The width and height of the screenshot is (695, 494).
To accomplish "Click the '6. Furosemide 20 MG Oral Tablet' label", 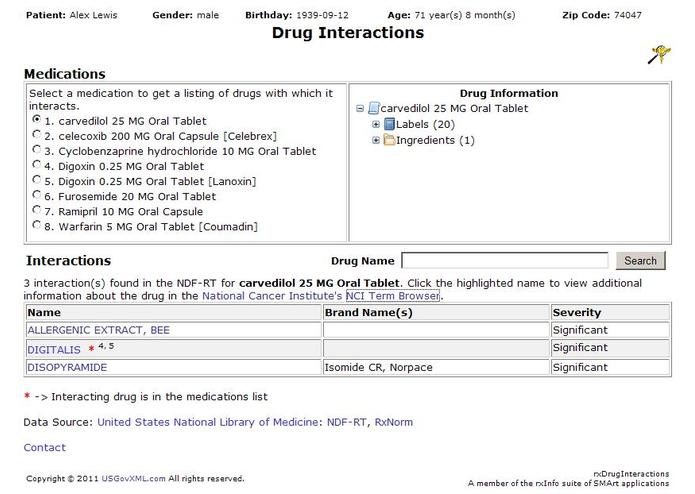I will pyautogui.click(x=130, y=197).
